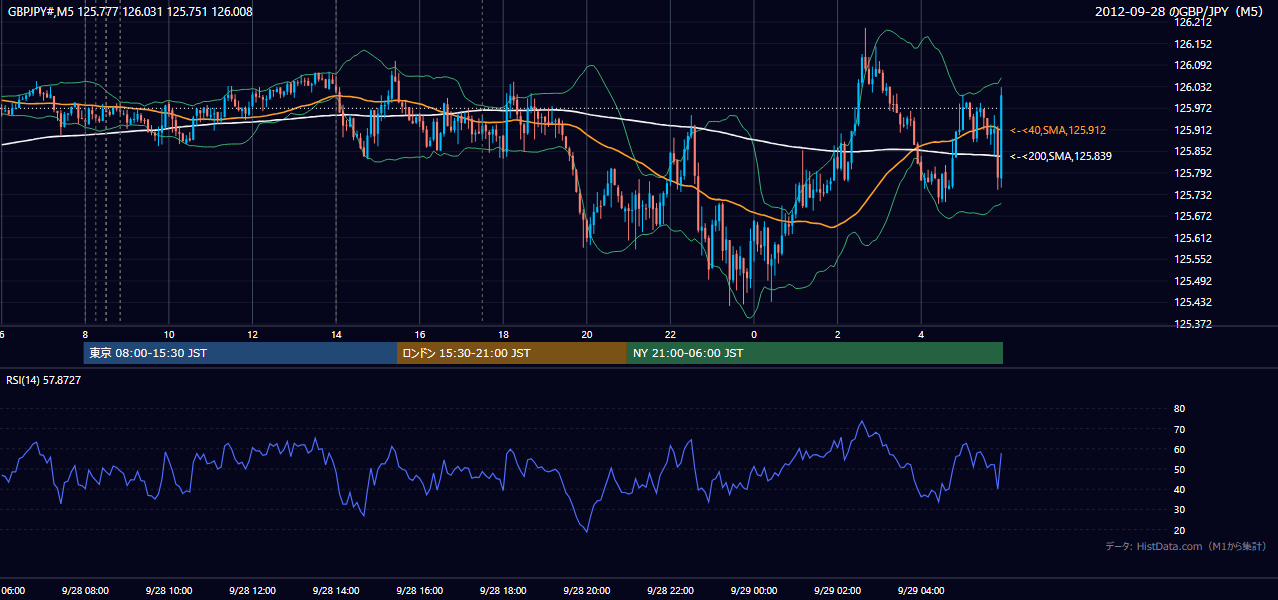Click price level 125.612 on the axis
Image resolution: width=1278 pixels, height=600 pixels.
click(1193, 238)
